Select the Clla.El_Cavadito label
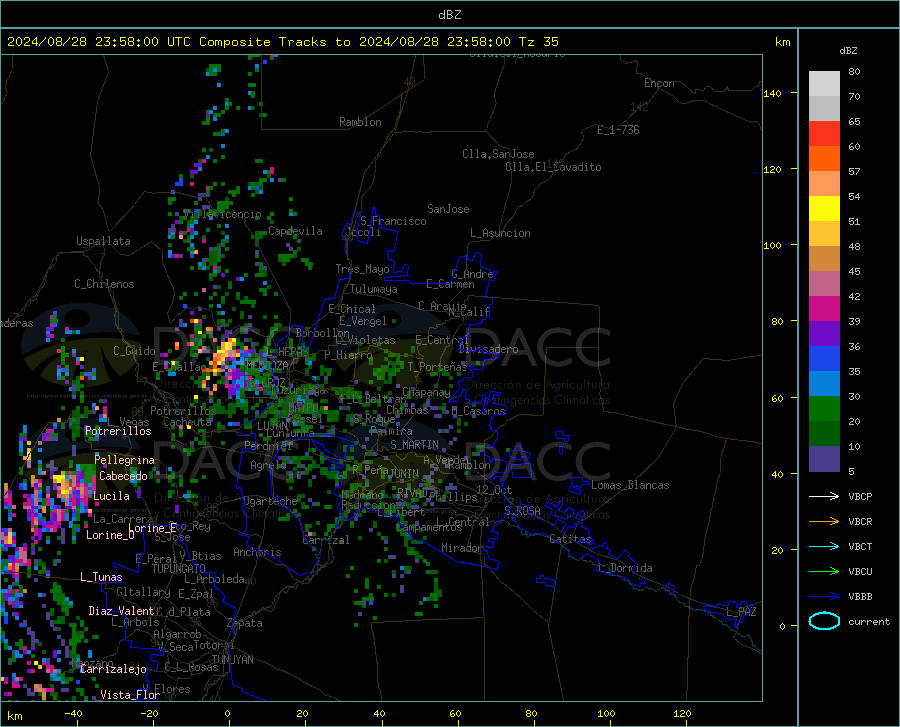Screen dimensions: 900x727 click(x=553, y=167)
